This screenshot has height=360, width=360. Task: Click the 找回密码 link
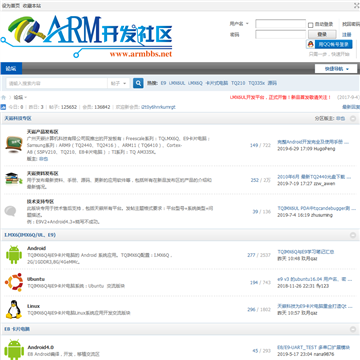point(351,24)
